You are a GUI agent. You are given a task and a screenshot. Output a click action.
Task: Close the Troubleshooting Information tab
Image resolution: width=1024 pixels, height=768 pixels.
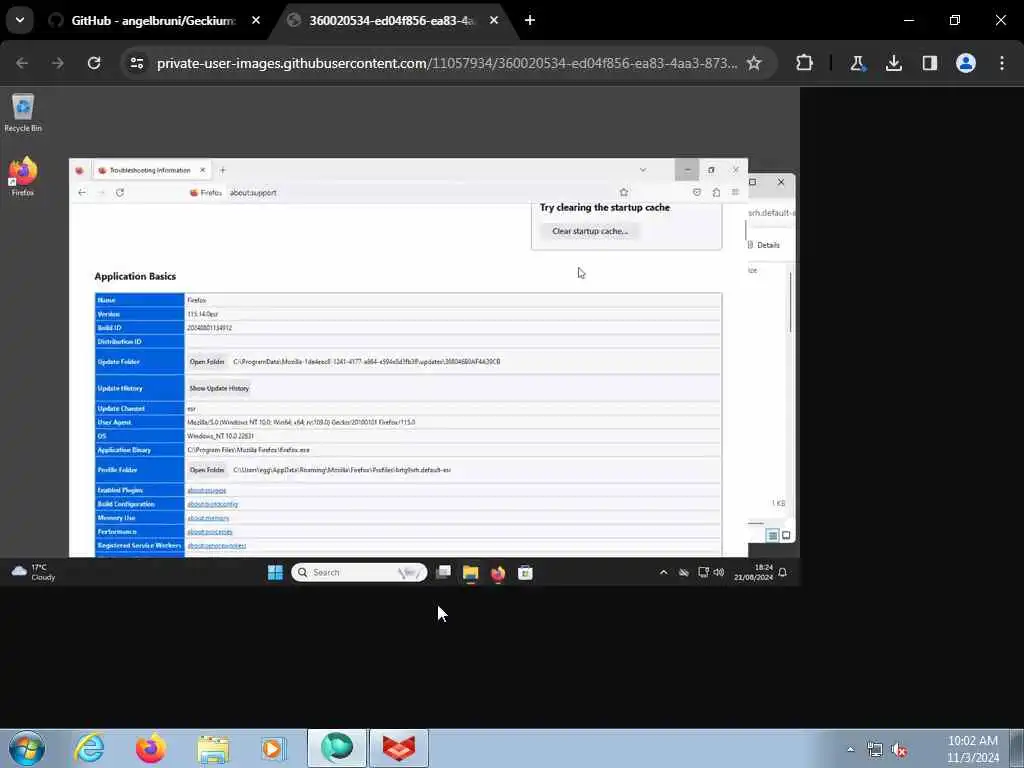(202, 170)
